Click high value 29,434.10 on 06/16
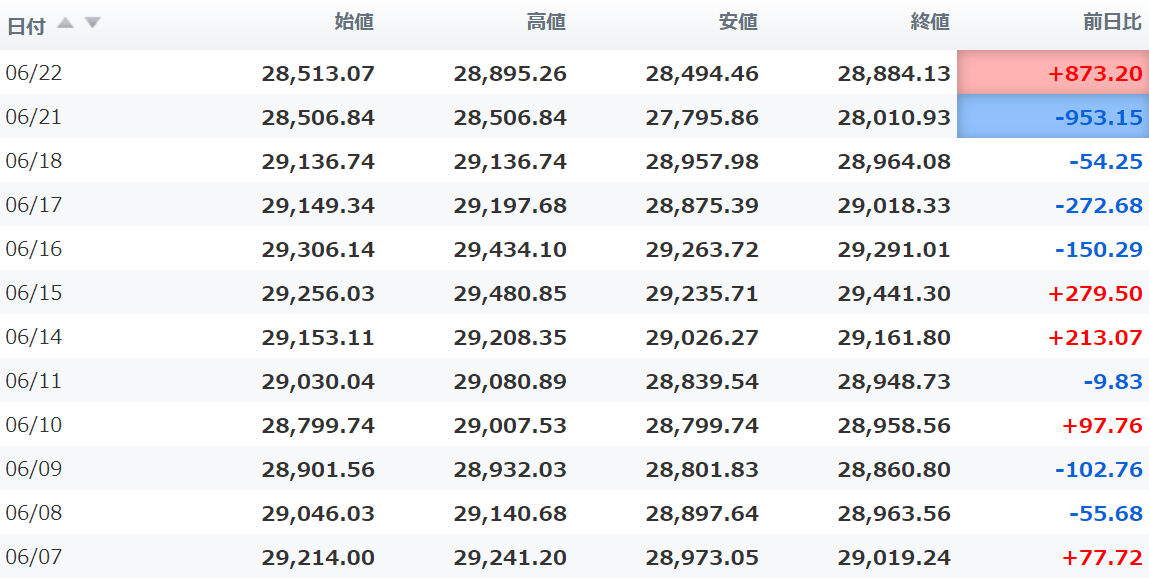 click(510, 249)
